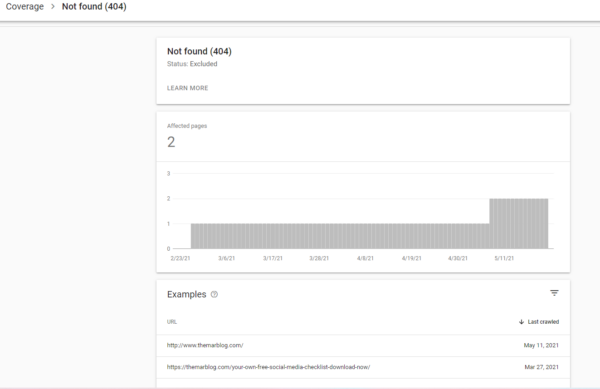Go back to Coverage breadcrumb
Image resolution: width=600 pixels, height=389 pixels.
pos(25,7)
